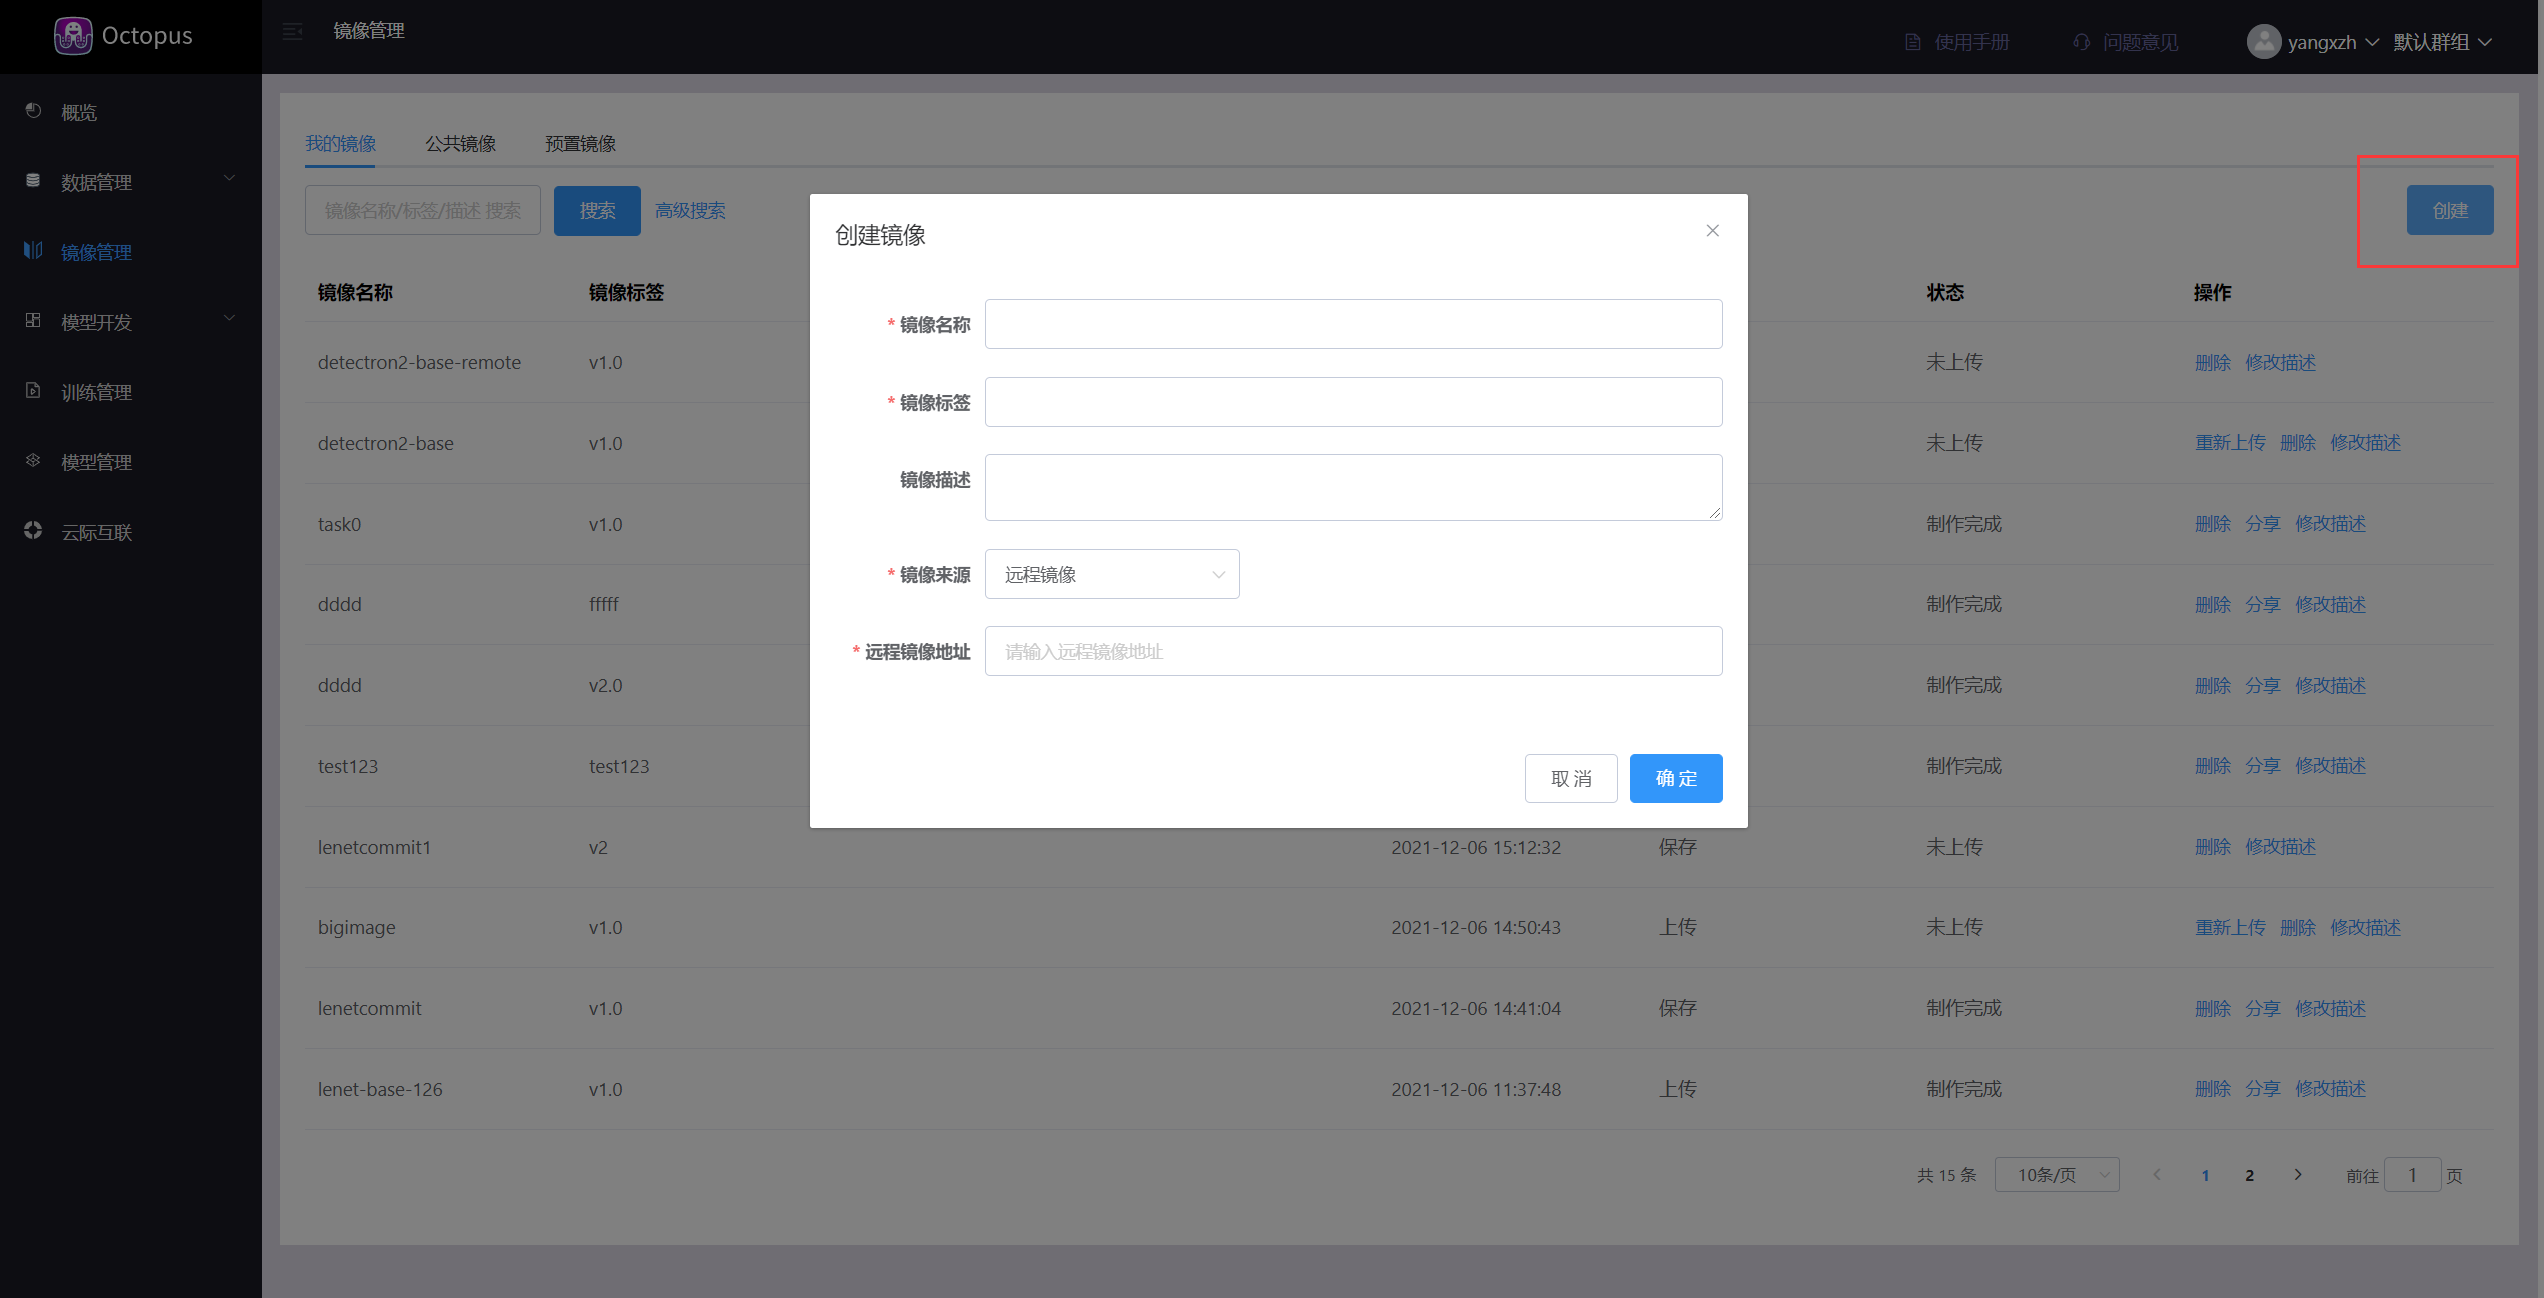
Task: Click 分享 for lenet-base-126 row
Action: pyautogui.click(x=2263, y=1089)
